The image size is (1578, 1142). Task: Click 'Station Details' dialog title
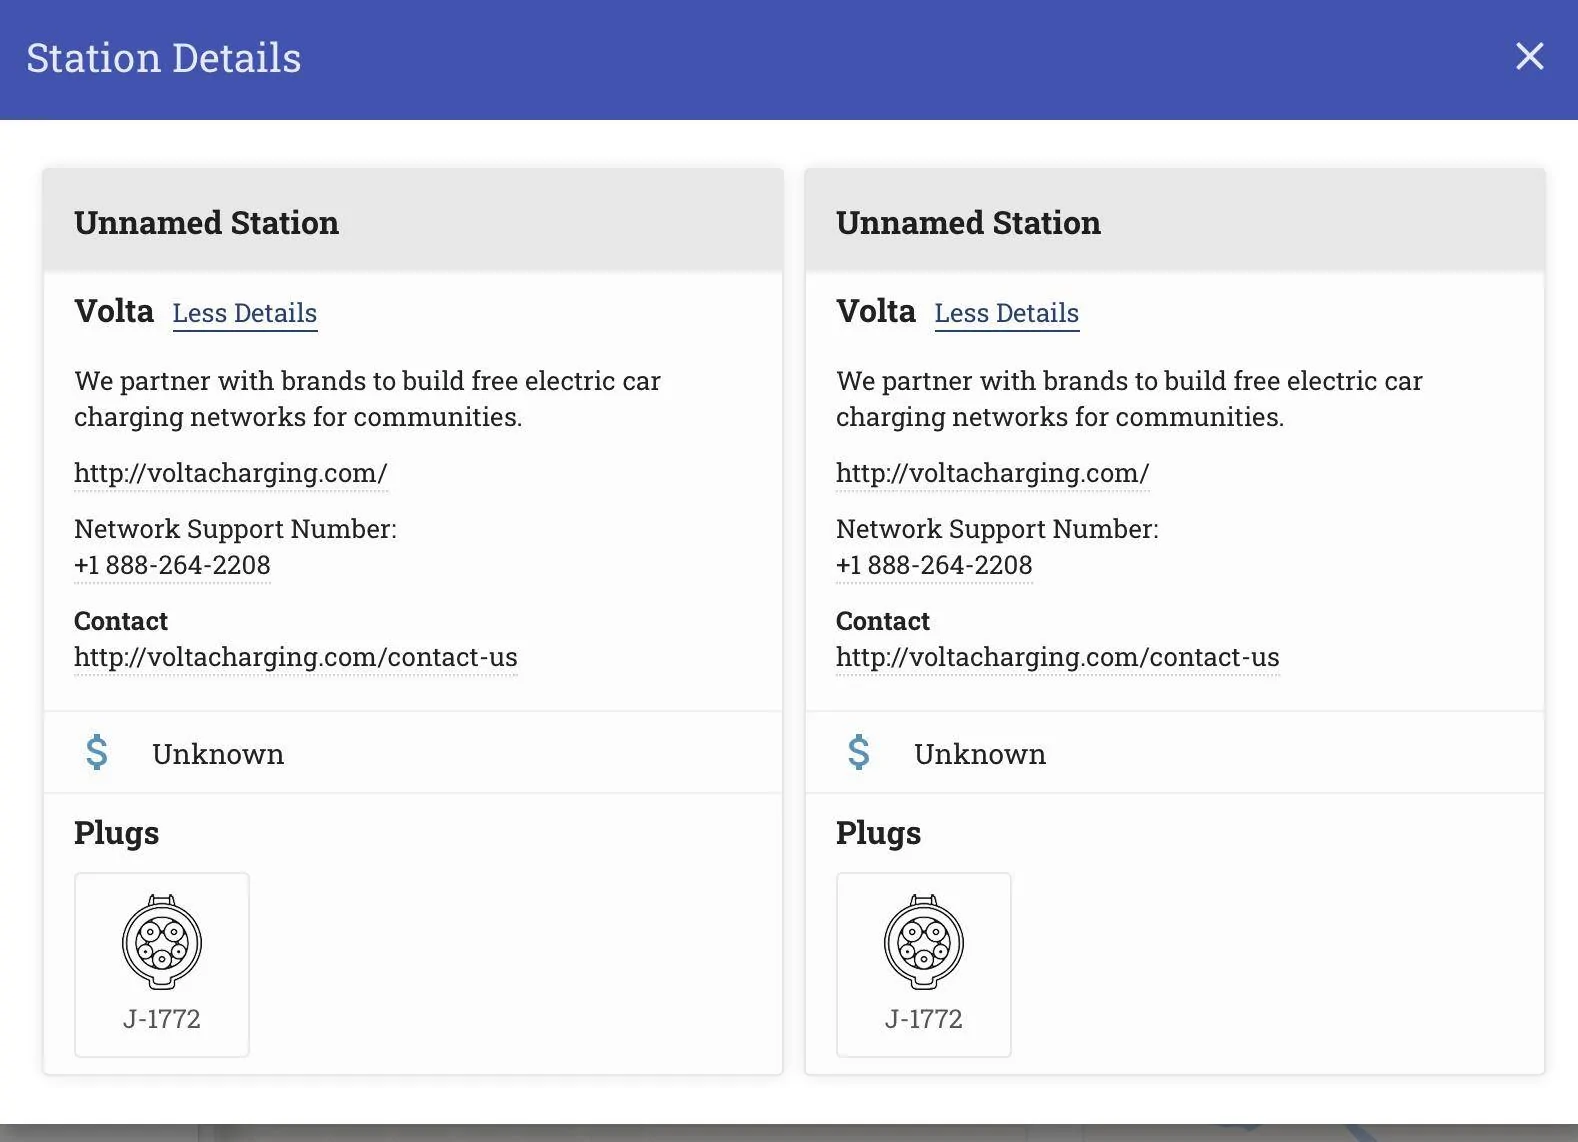(x=164, y=58)
